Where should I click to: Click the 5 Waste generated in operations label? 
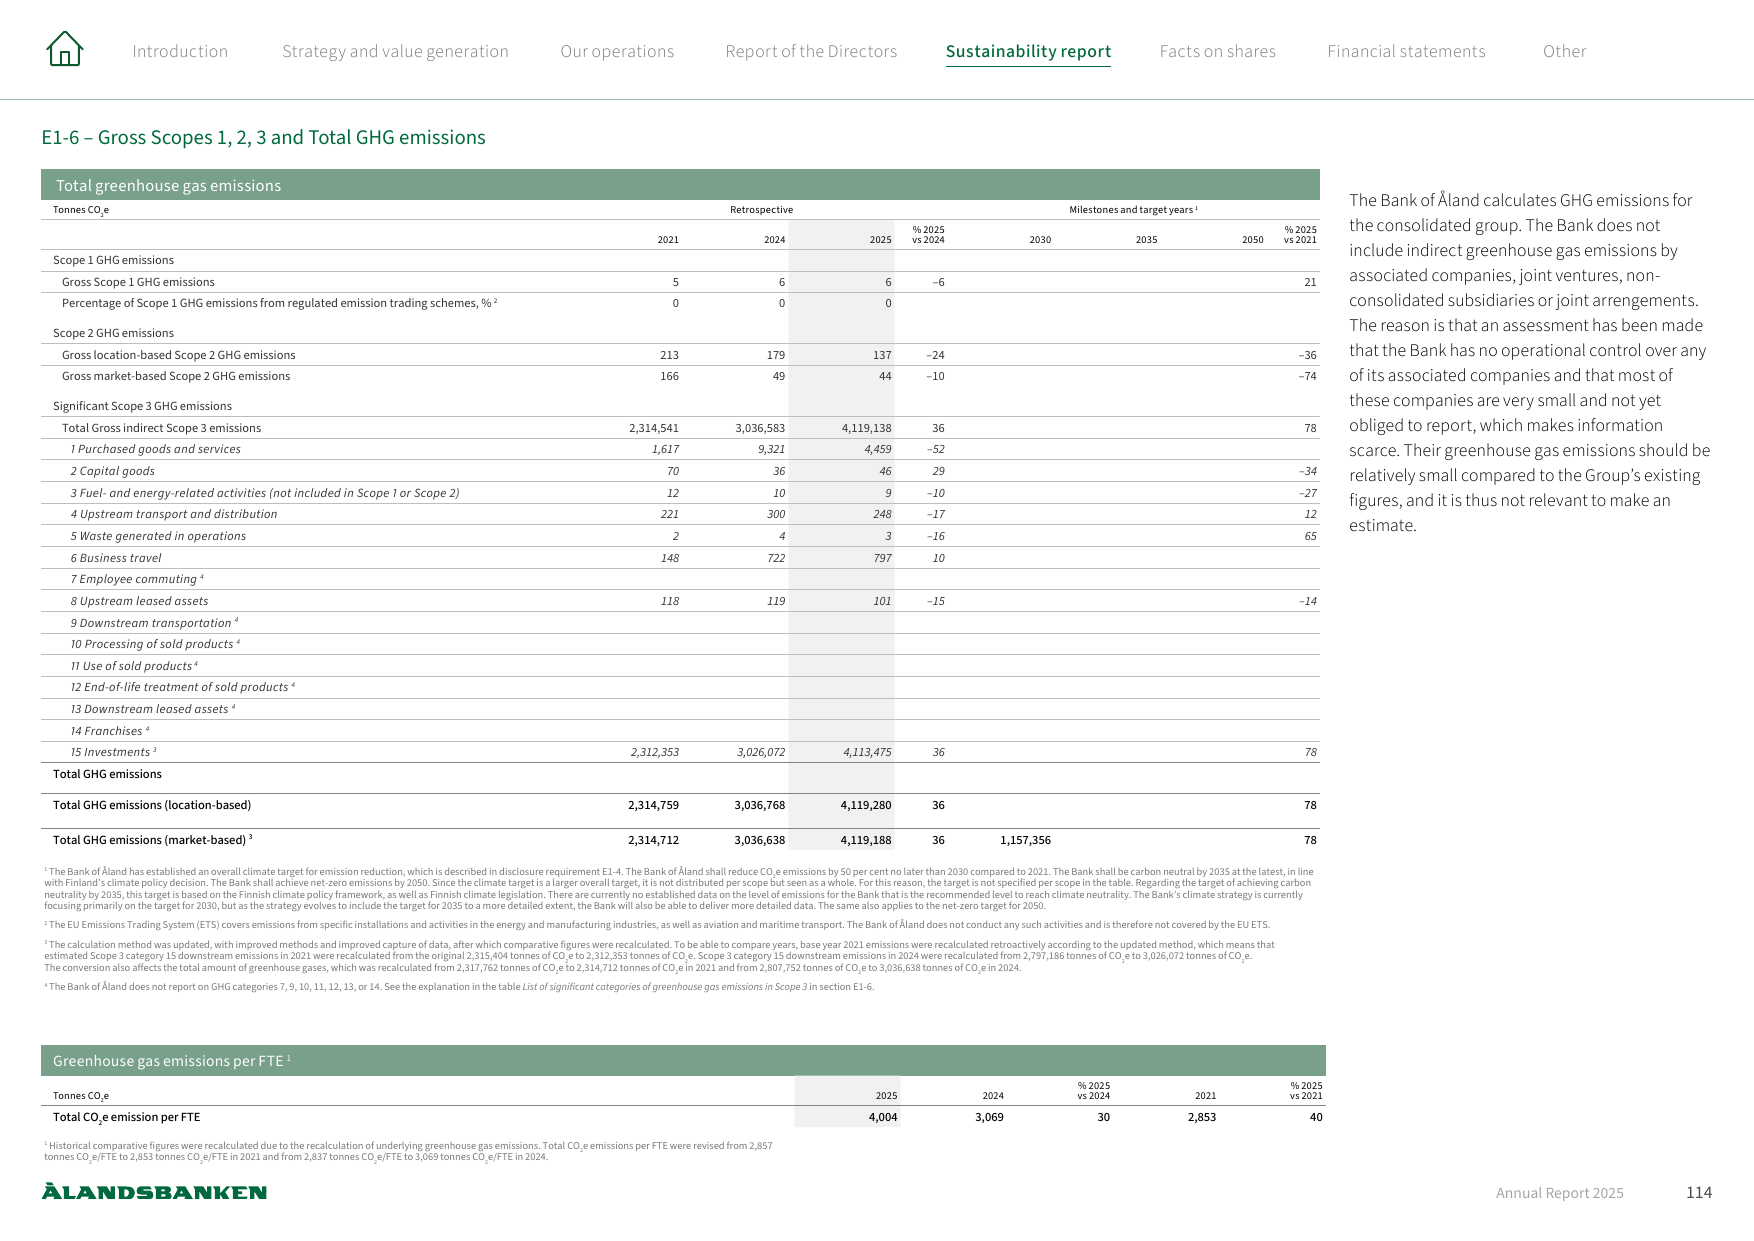point(158,536)
